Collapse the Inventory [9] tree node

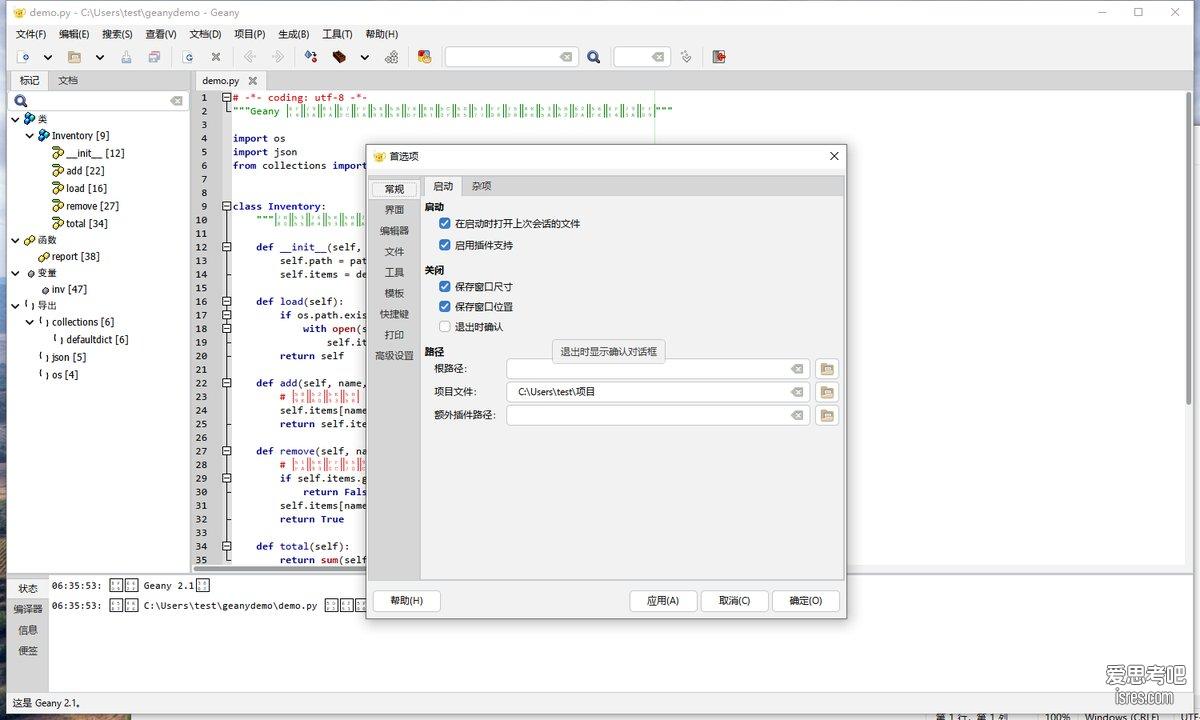tap(30, 136)
